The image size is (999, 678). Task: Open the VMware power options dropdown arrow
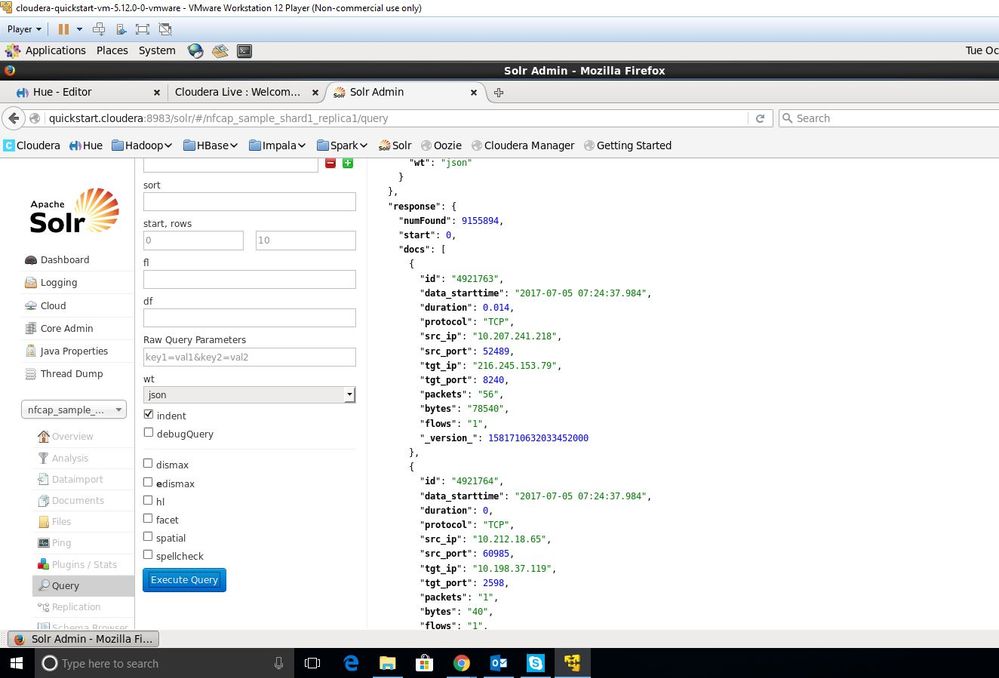(80, 29)
